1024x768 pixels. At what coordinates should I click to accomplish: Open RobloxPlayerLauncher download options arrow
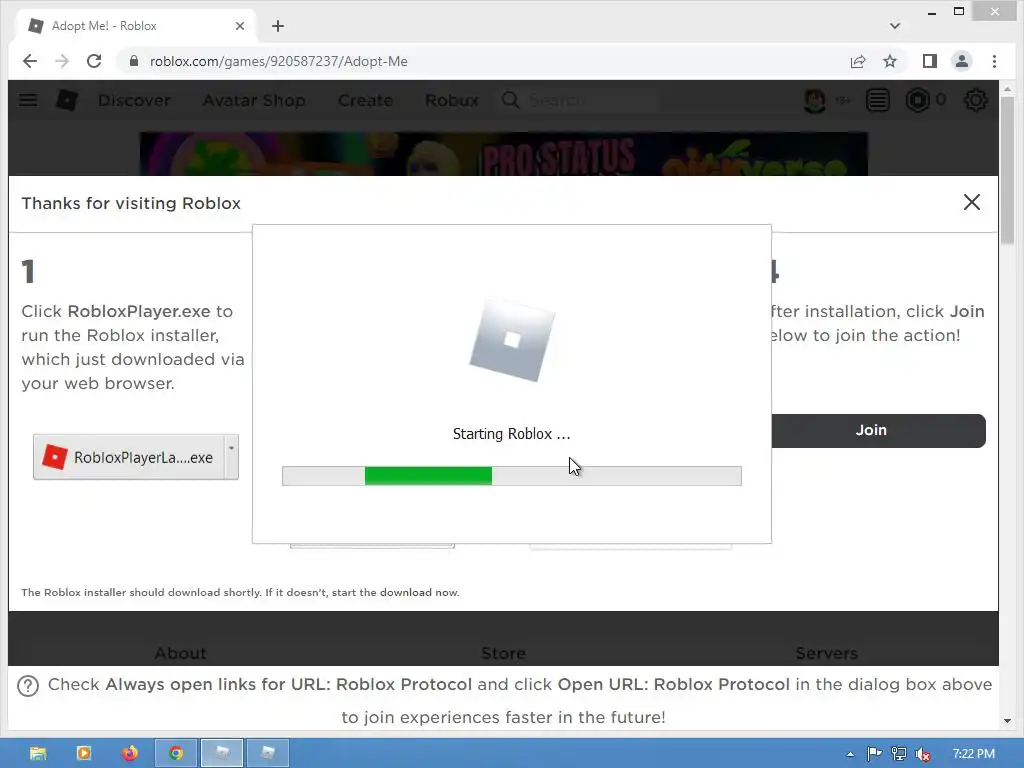point(231,456)
